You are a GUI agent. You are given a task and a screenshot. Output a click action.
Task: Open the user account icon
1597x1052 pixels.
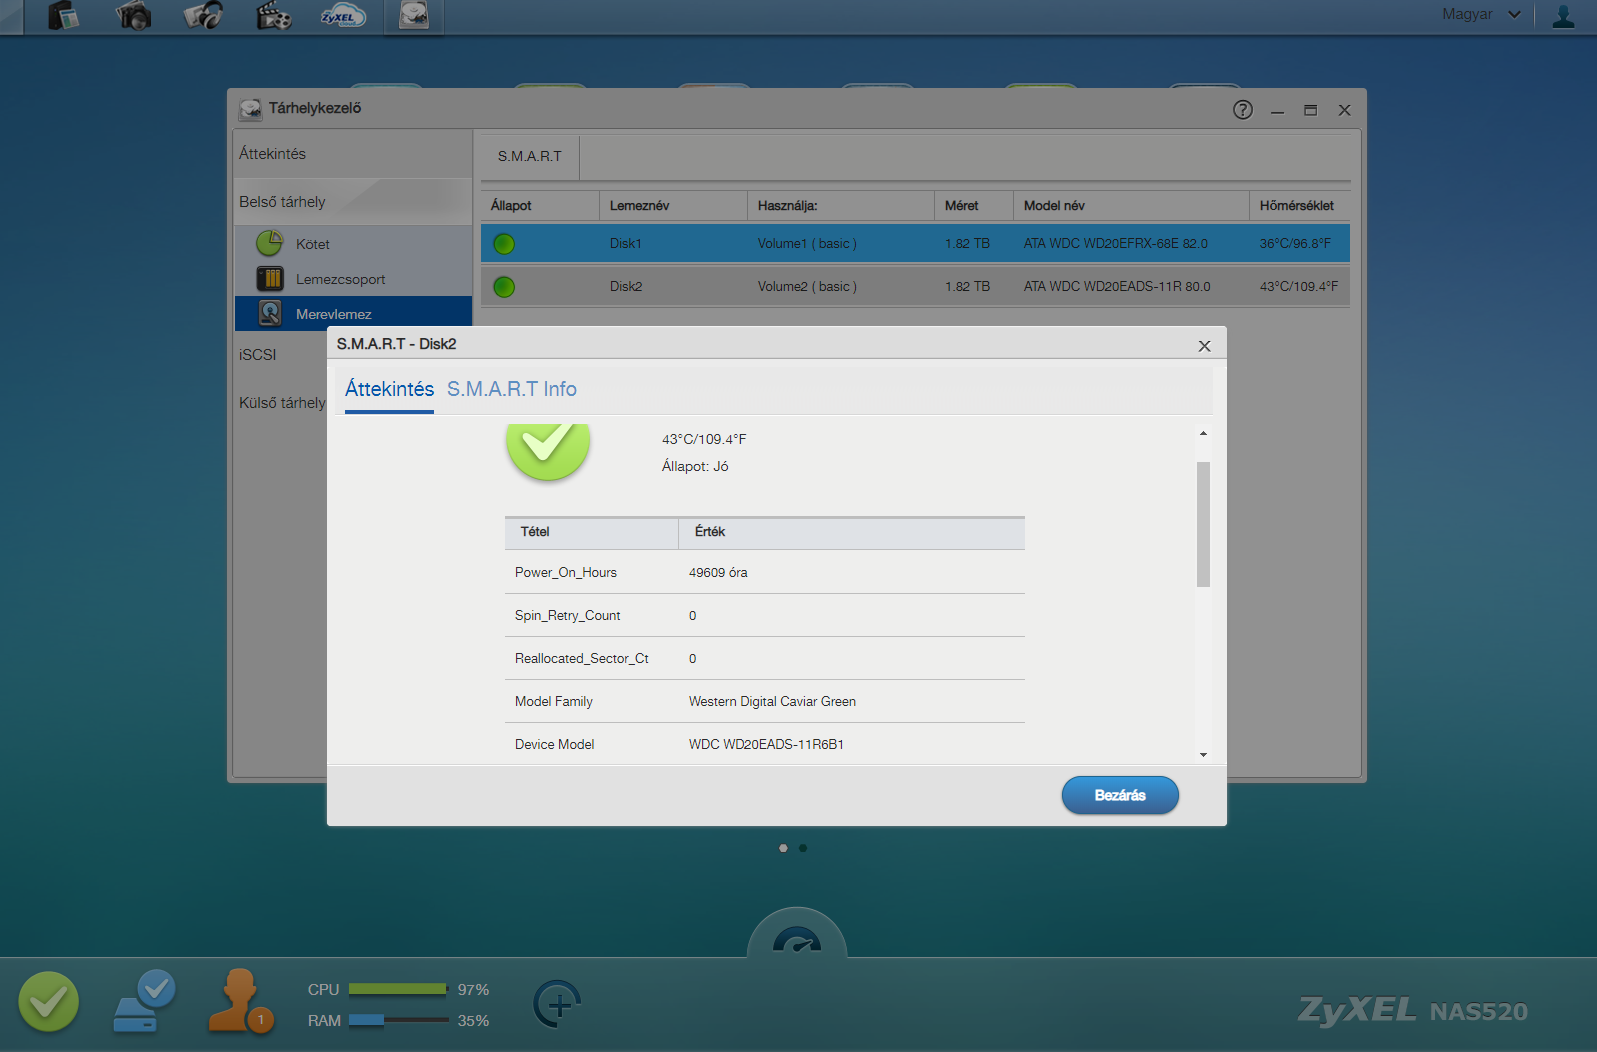pyautogui.click(x=1563, y=15)
